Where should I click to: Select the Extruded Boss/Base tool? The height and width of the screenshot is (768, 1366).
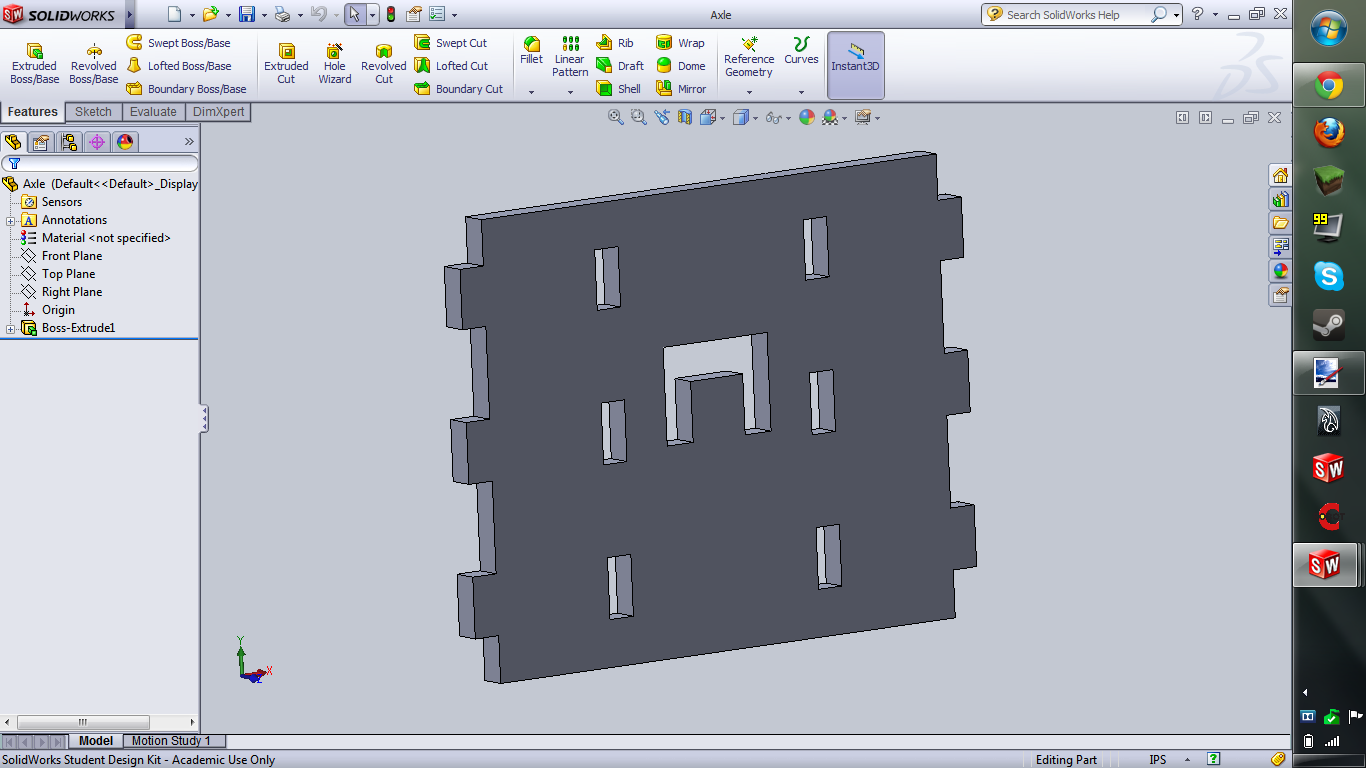click(x=34, y=64)
